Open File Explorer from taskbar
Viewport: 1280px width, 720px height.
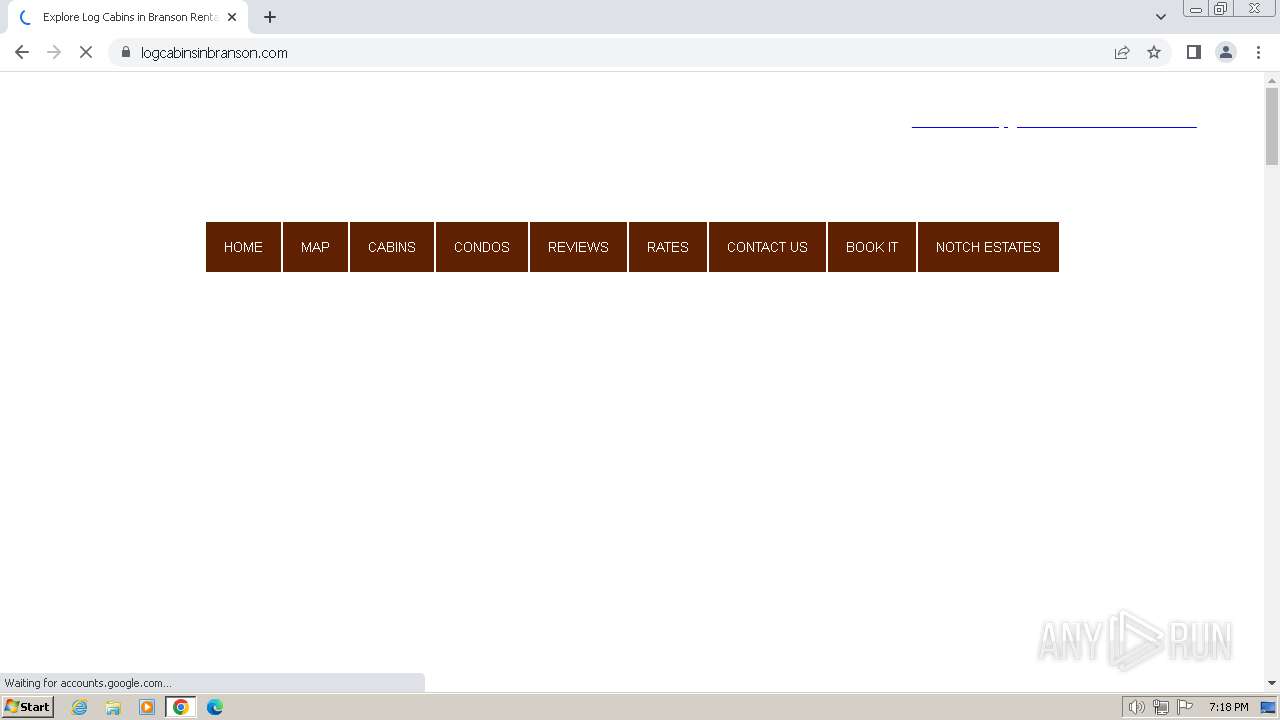pos(113,707)
